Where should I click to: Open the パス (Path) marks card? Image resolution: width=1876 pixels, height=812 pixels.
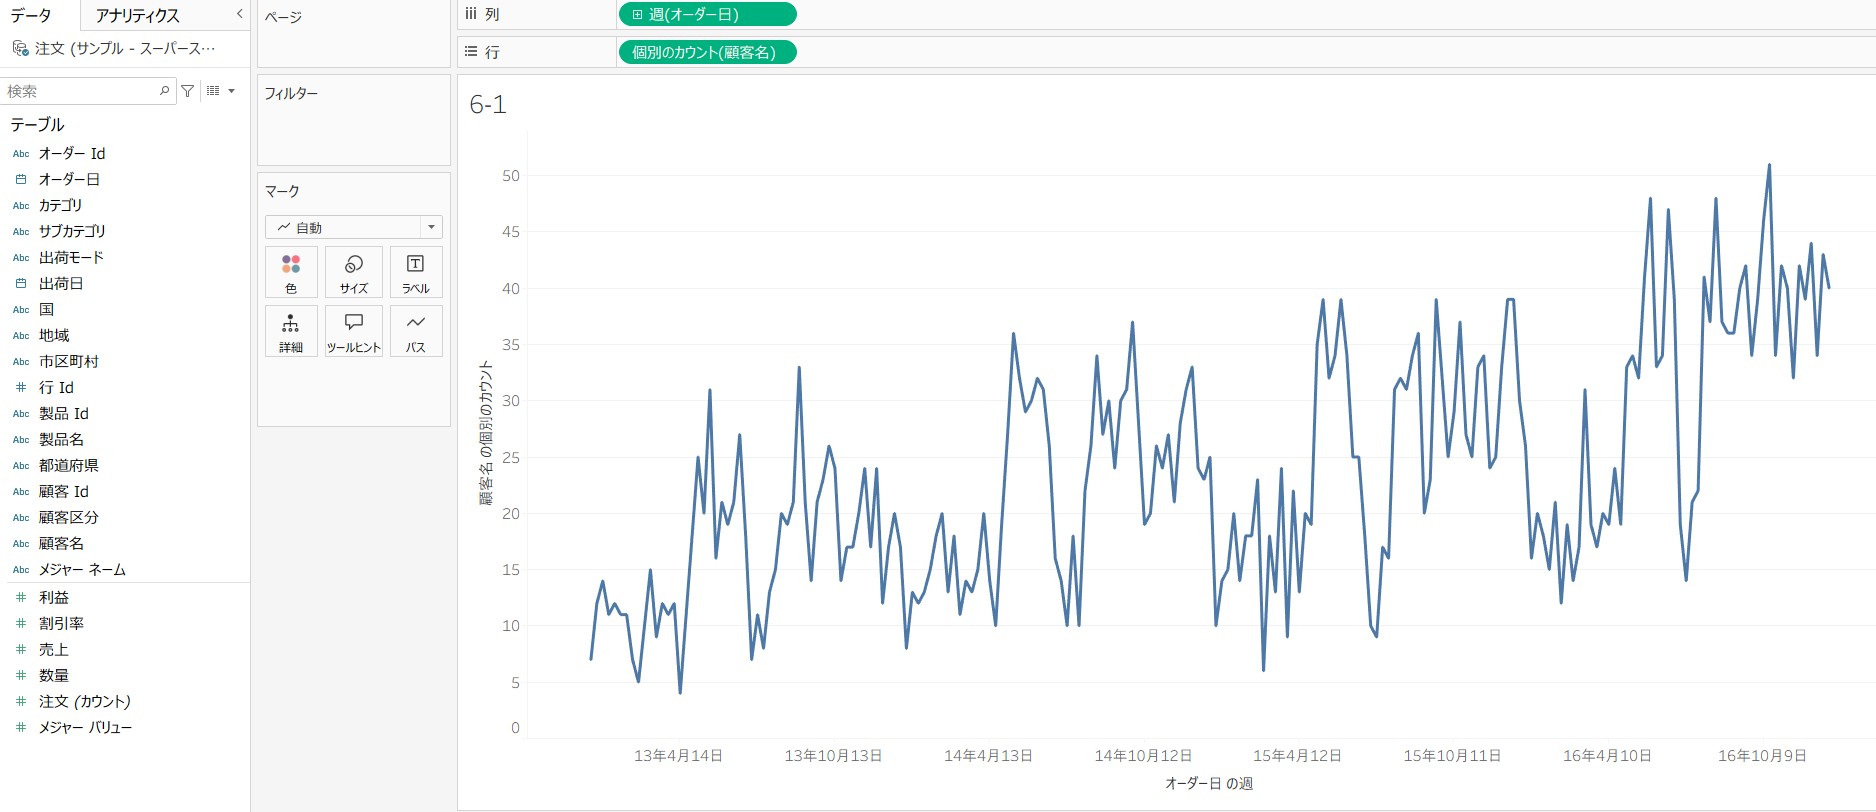[x=416, y=331]
